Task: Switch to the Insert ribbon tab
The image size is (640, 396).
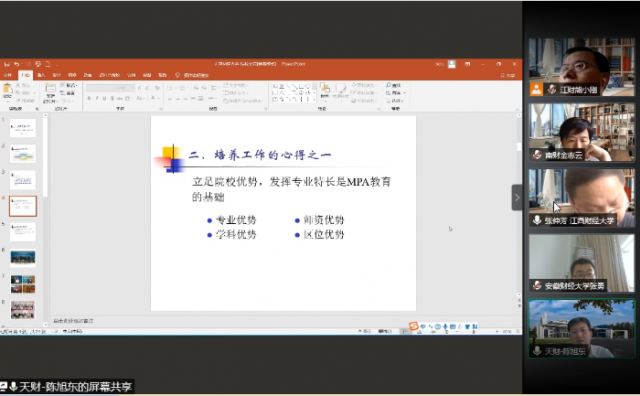Action: click(41, 75)
